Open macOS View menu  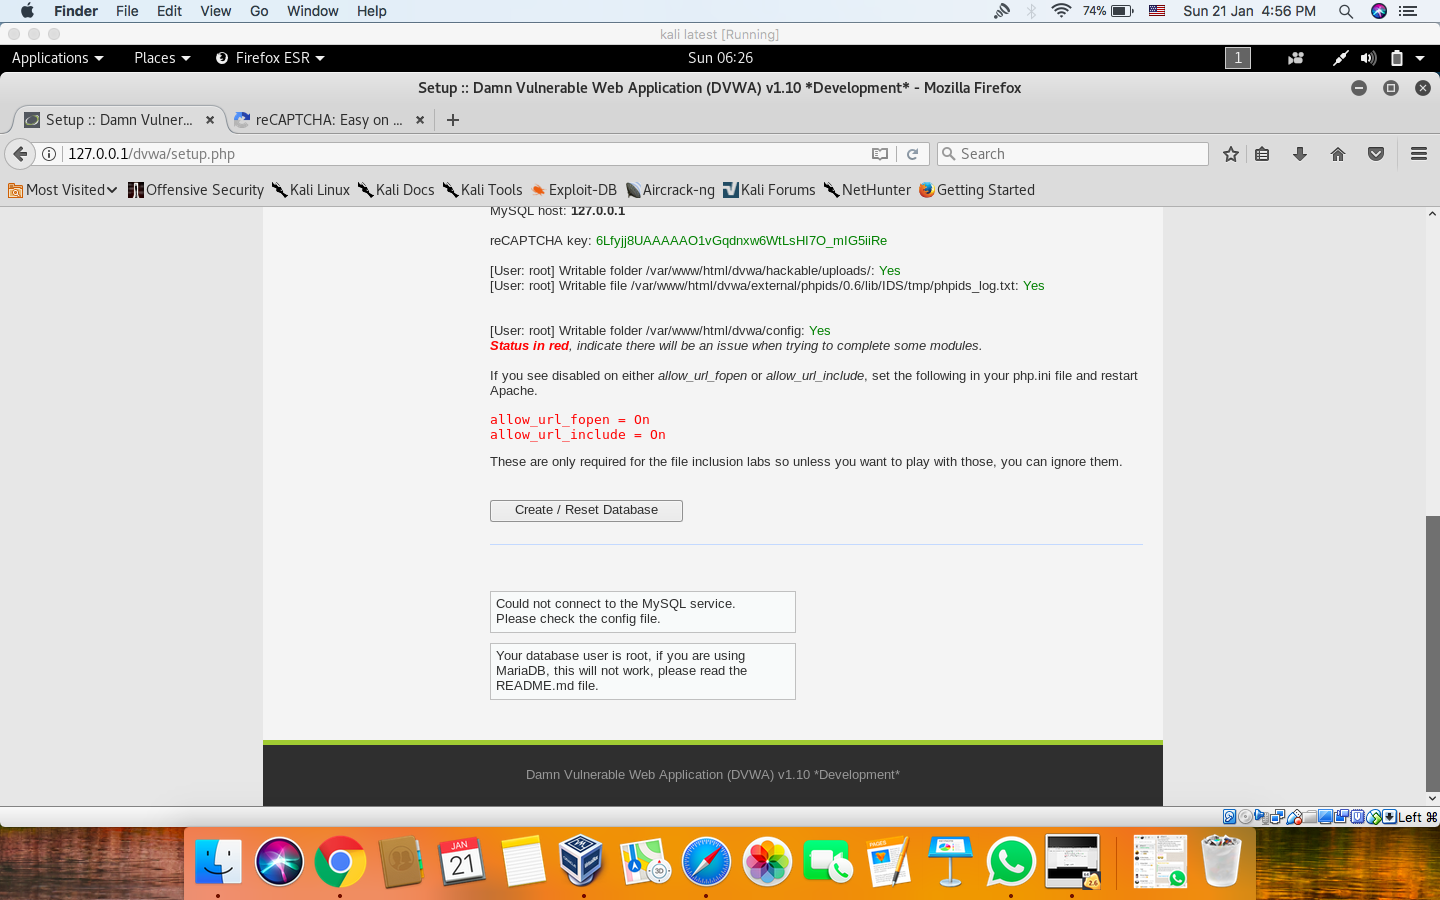tap(215, 11)
